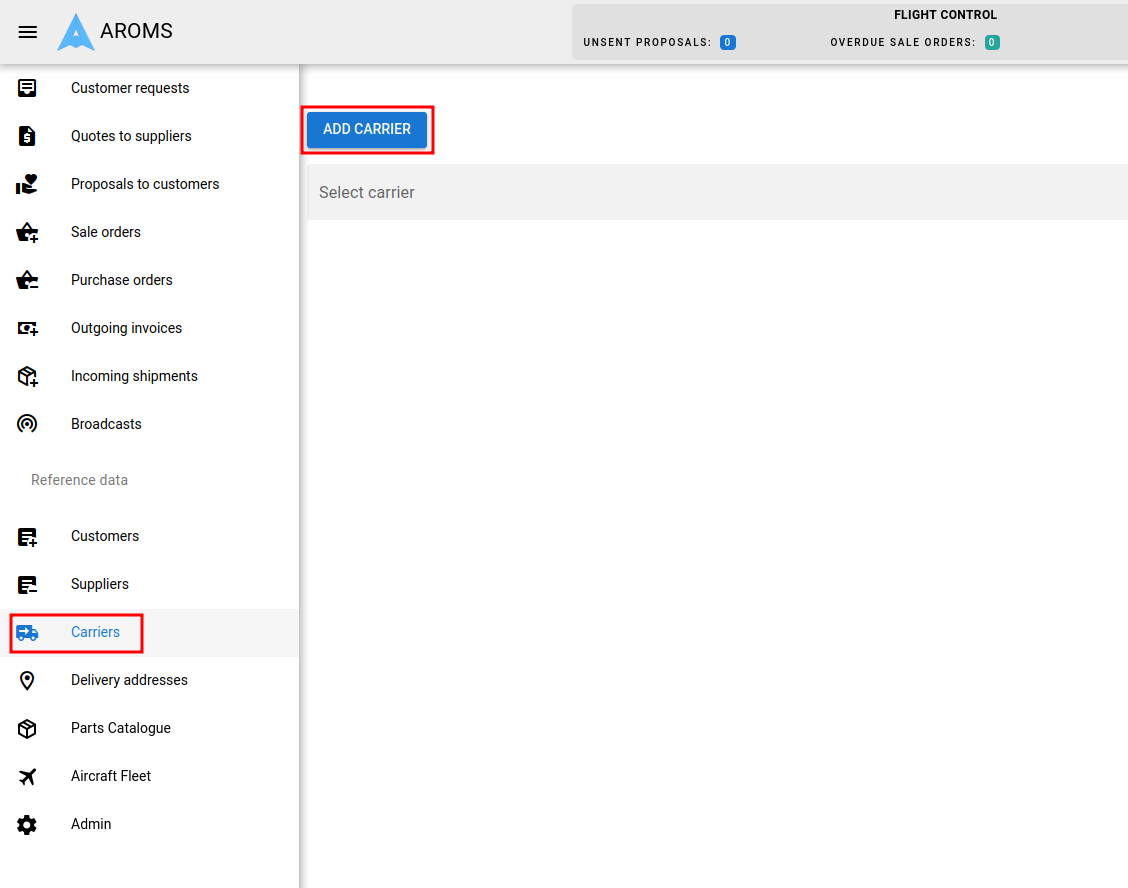The height and width of the screenshot is (888, 1128).
Task: Click the unsent proposals count badge
Action: [x=728, y=43]
